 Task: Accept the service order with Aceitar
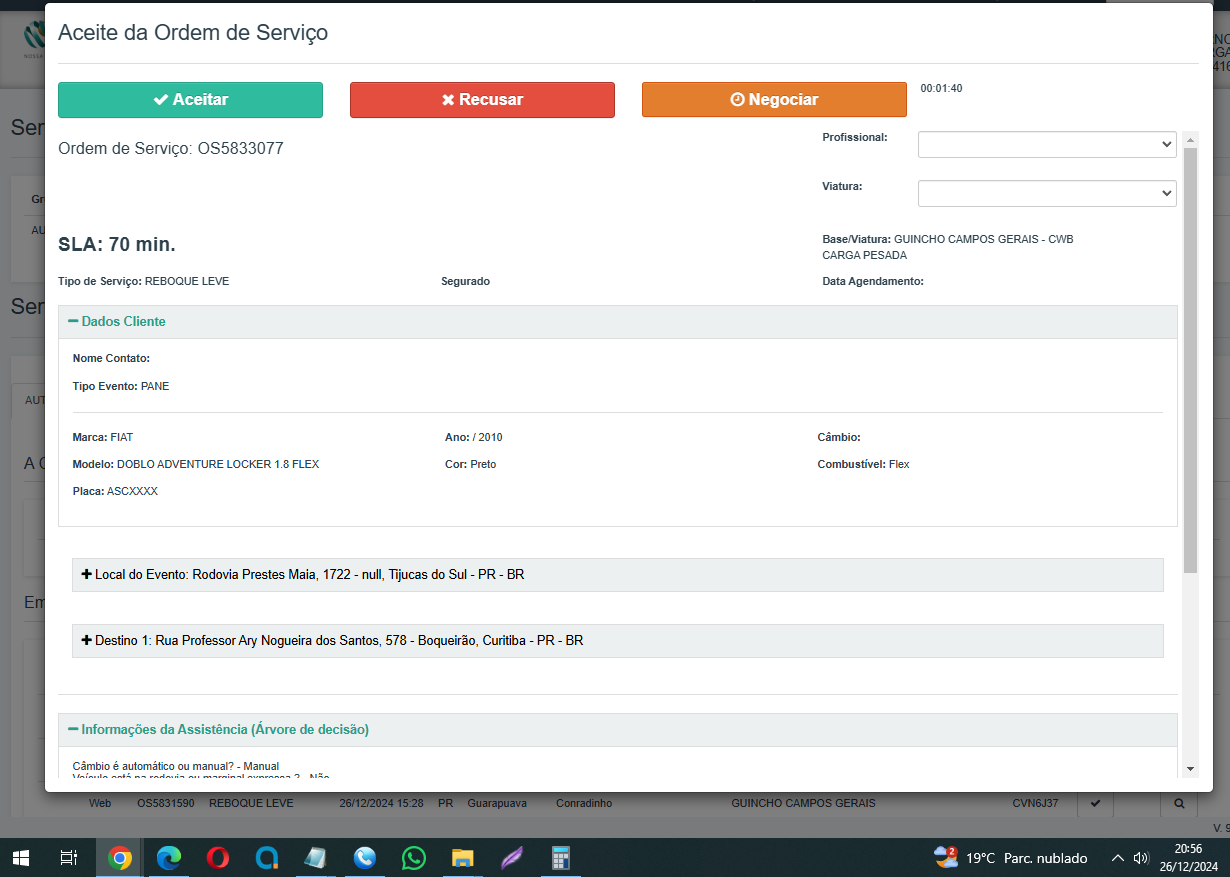[x=190, y=100]
